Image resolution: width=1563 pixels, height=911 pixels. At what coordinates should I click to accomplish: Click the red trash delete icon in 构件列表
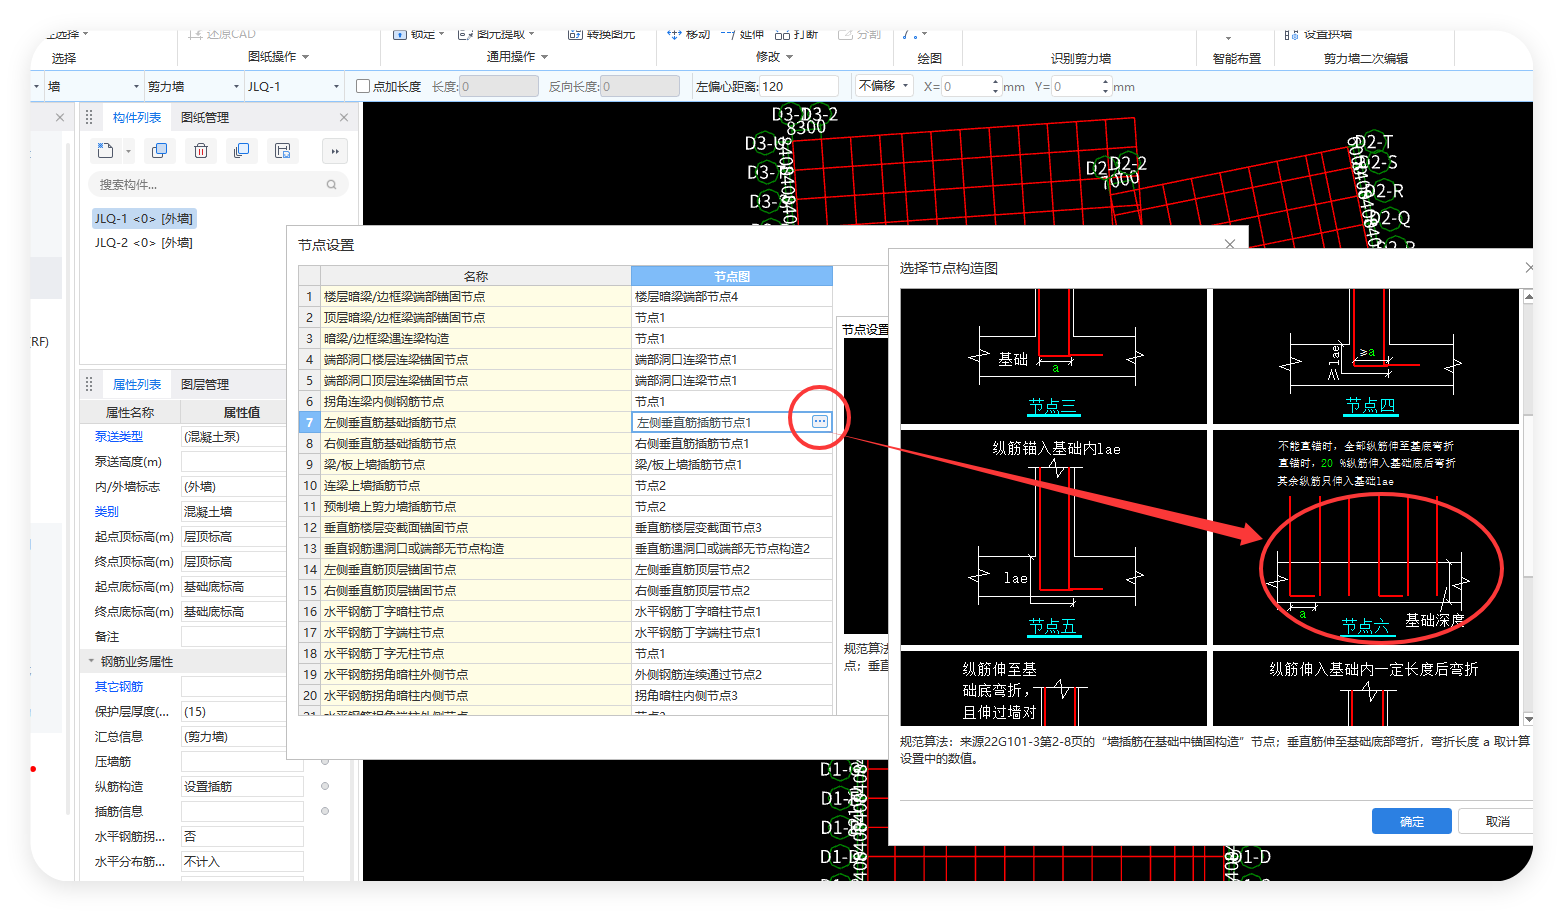pyautogui.click(x=201, y=151)
